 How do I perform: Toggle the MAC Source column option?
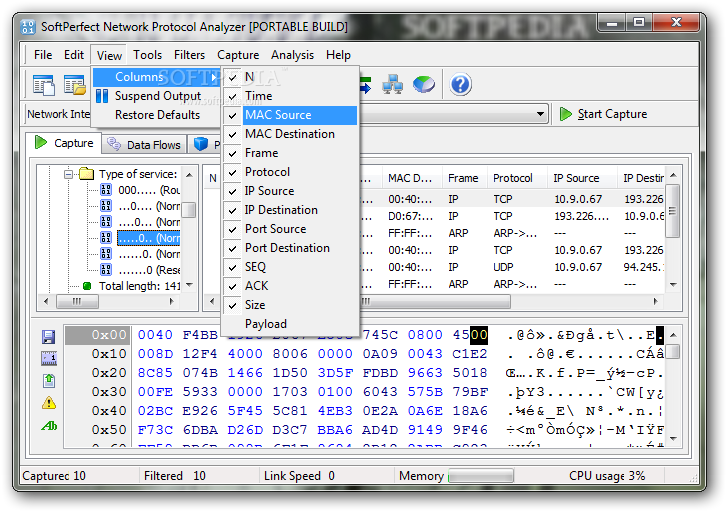point(290,115)
